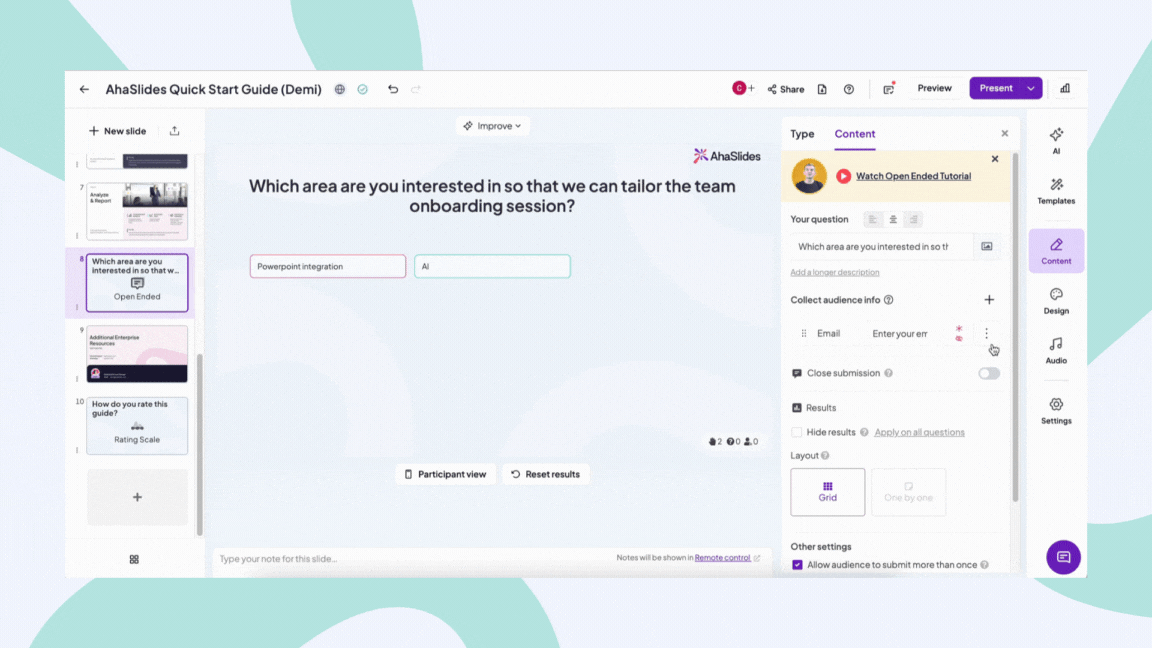Viewport: 1152px width, 648px height.
Task: Click the import slides upload icon
Action: tap(174, 131)
